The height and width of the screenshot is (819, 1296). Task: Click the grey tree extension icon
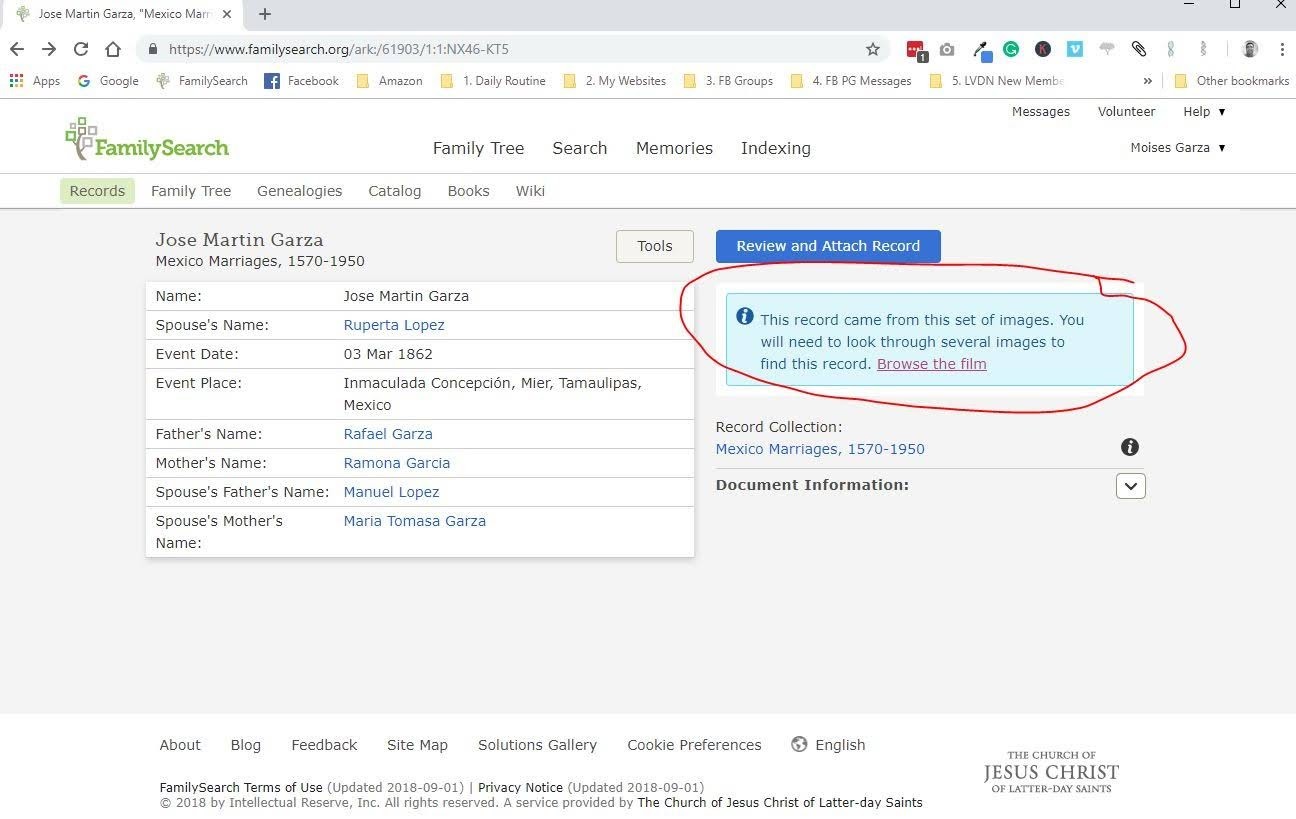[x=1107, y=48]
